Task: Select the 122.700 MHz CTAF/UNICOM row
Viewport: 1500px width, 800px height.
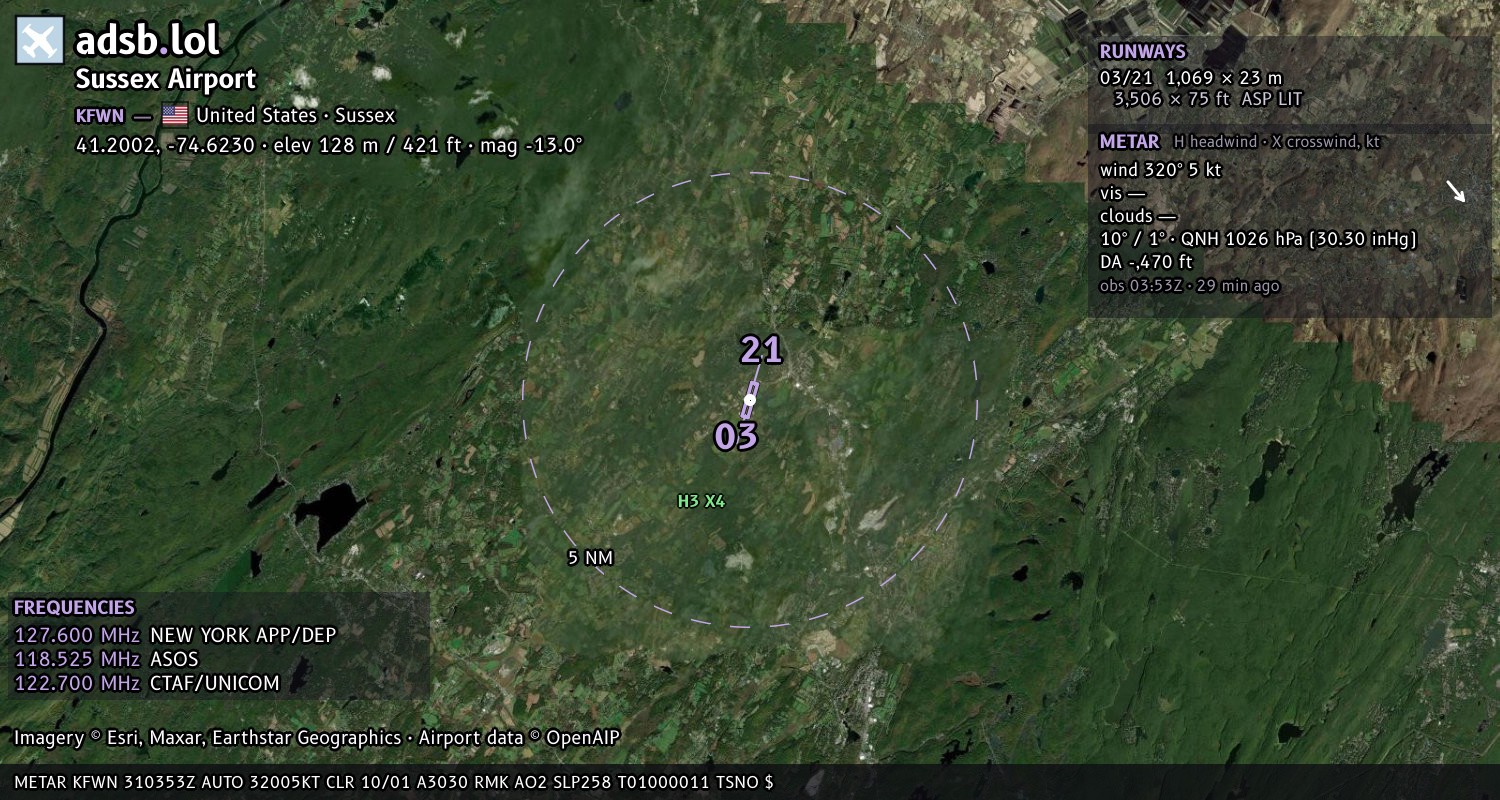Action: pos(147,683)
